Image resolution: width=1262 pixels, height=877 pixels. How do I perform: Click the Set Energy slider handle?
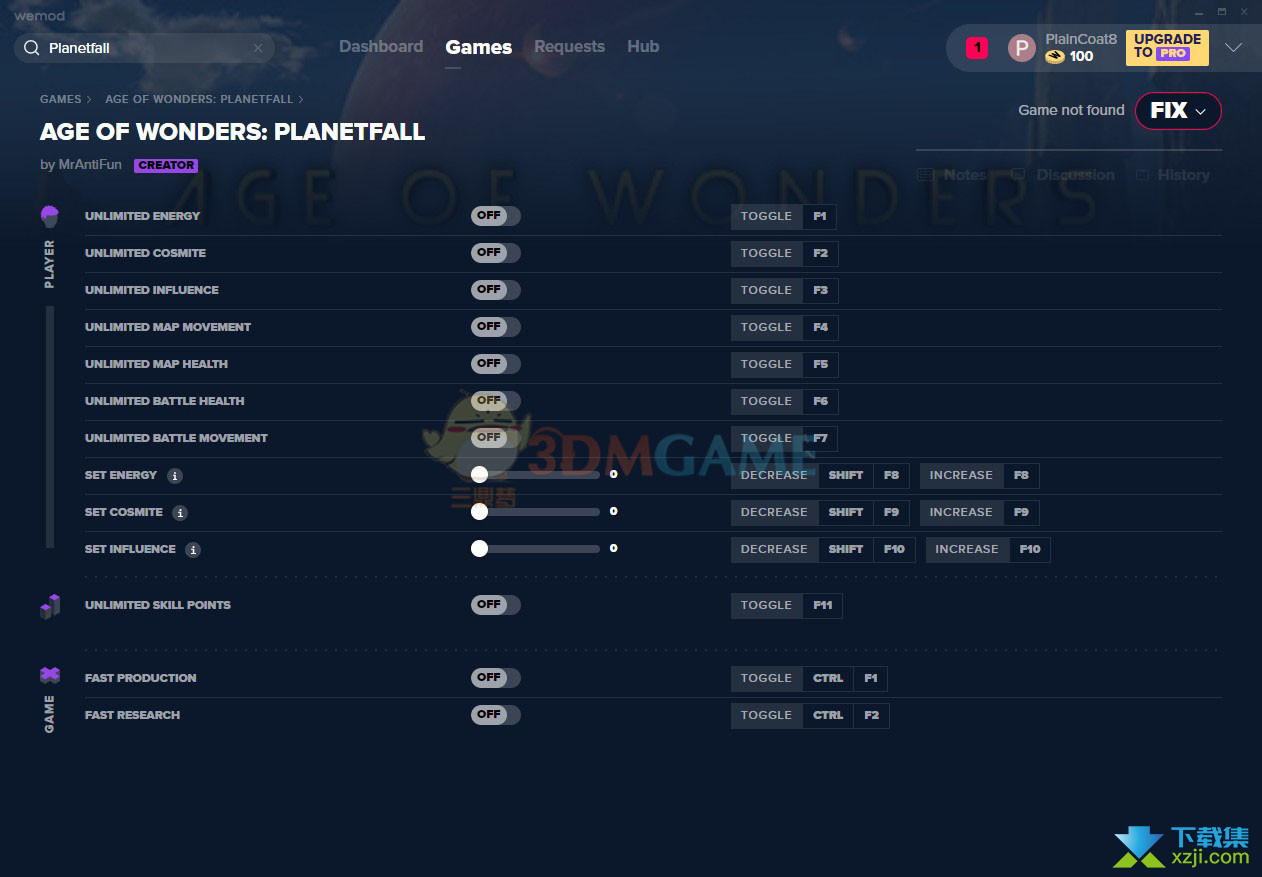coord(479,475)
